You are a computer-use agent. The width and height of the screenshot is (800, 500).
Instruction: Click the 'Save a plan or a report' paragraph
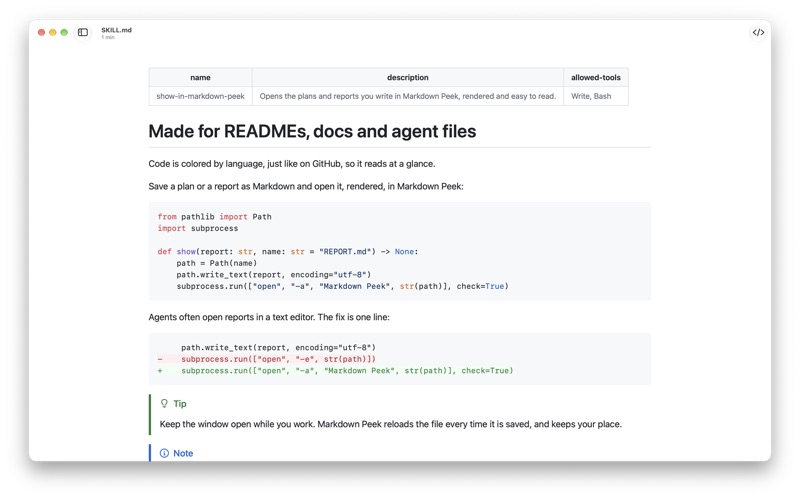tap(306, 186)
